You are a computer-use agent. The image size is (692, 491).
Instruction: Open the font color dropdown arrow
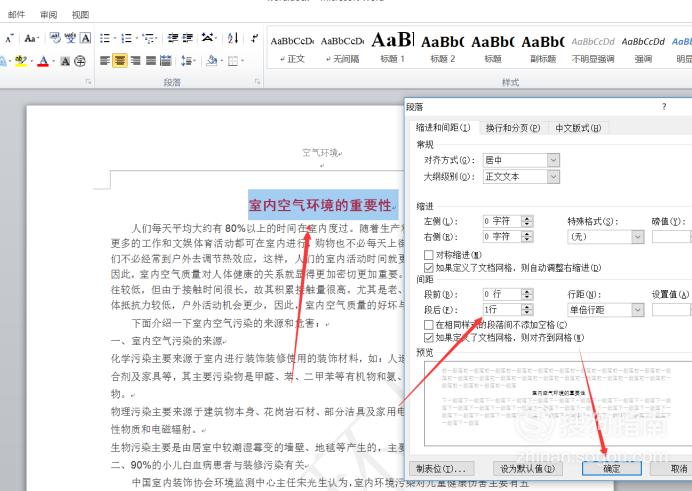[x=53, y=61]
